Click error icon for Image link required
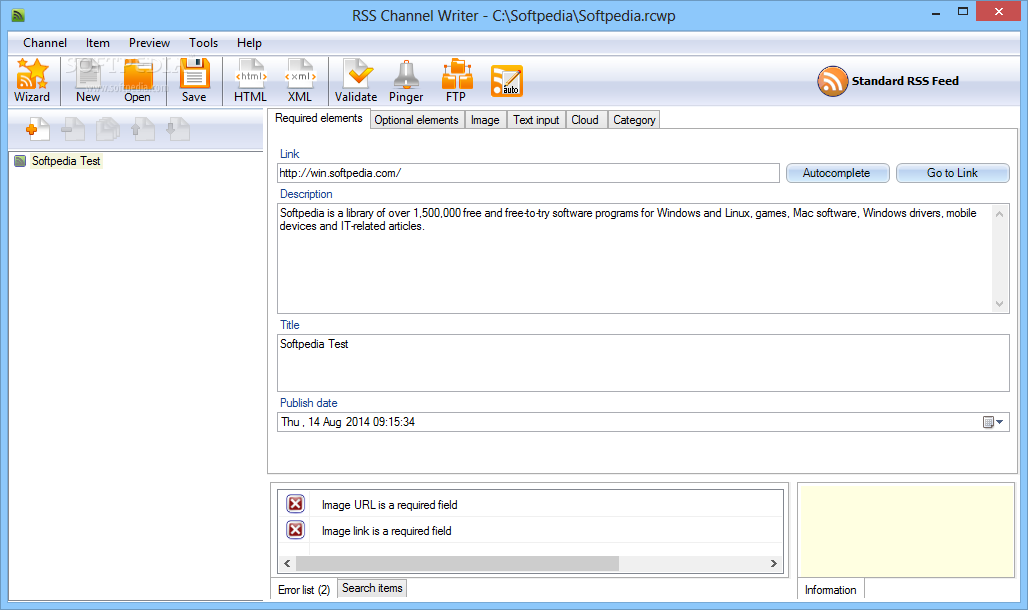The width and height of the screenshot is (1028, 610). pos(296,530)
